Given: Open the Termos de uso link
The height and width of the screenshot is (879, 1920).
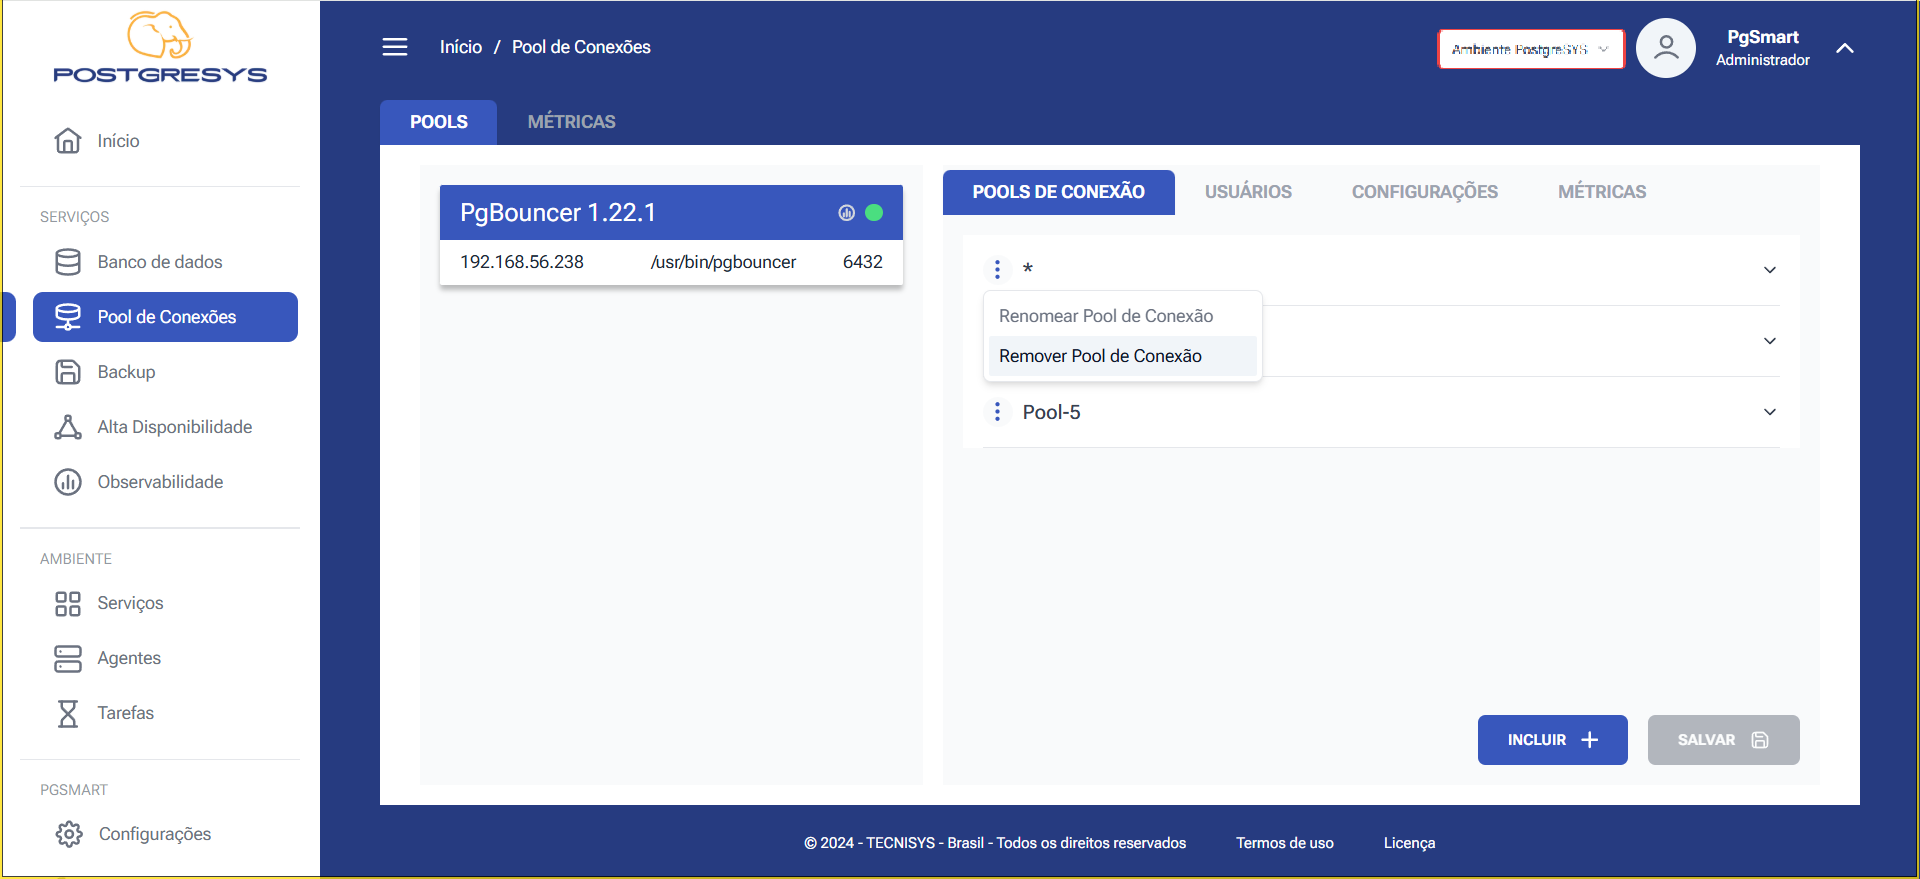Looking at the screenshot, I should (1285, 843).
